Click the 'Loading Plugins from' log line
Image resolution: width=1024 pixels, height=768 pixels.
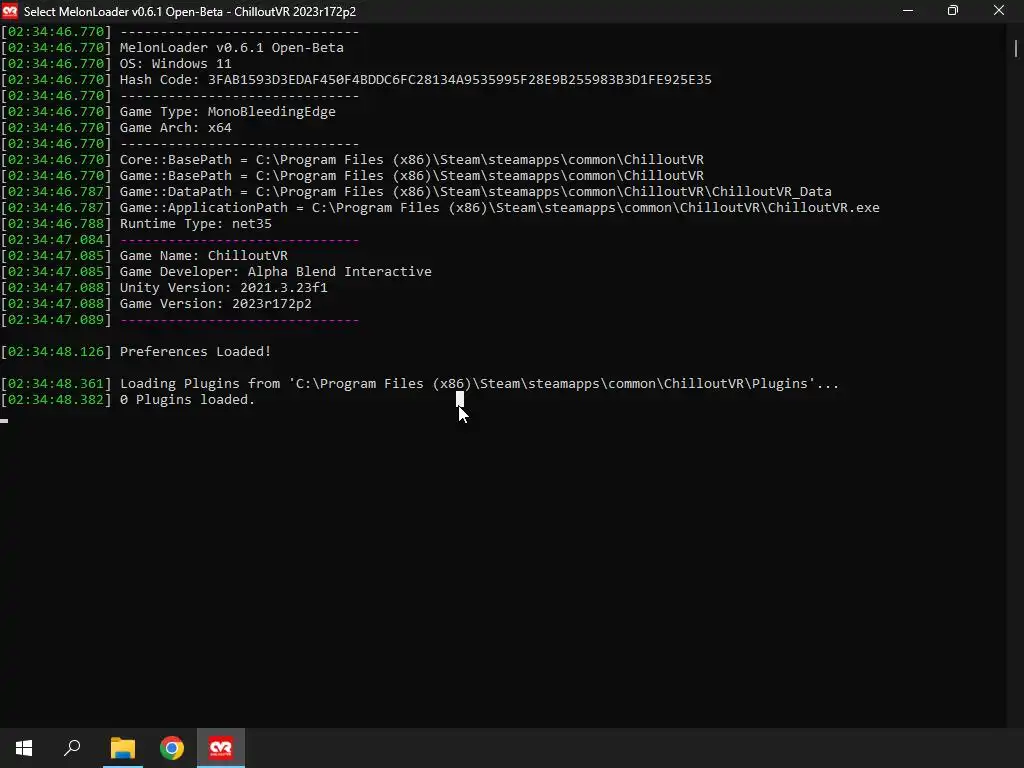tap(479, 384)
